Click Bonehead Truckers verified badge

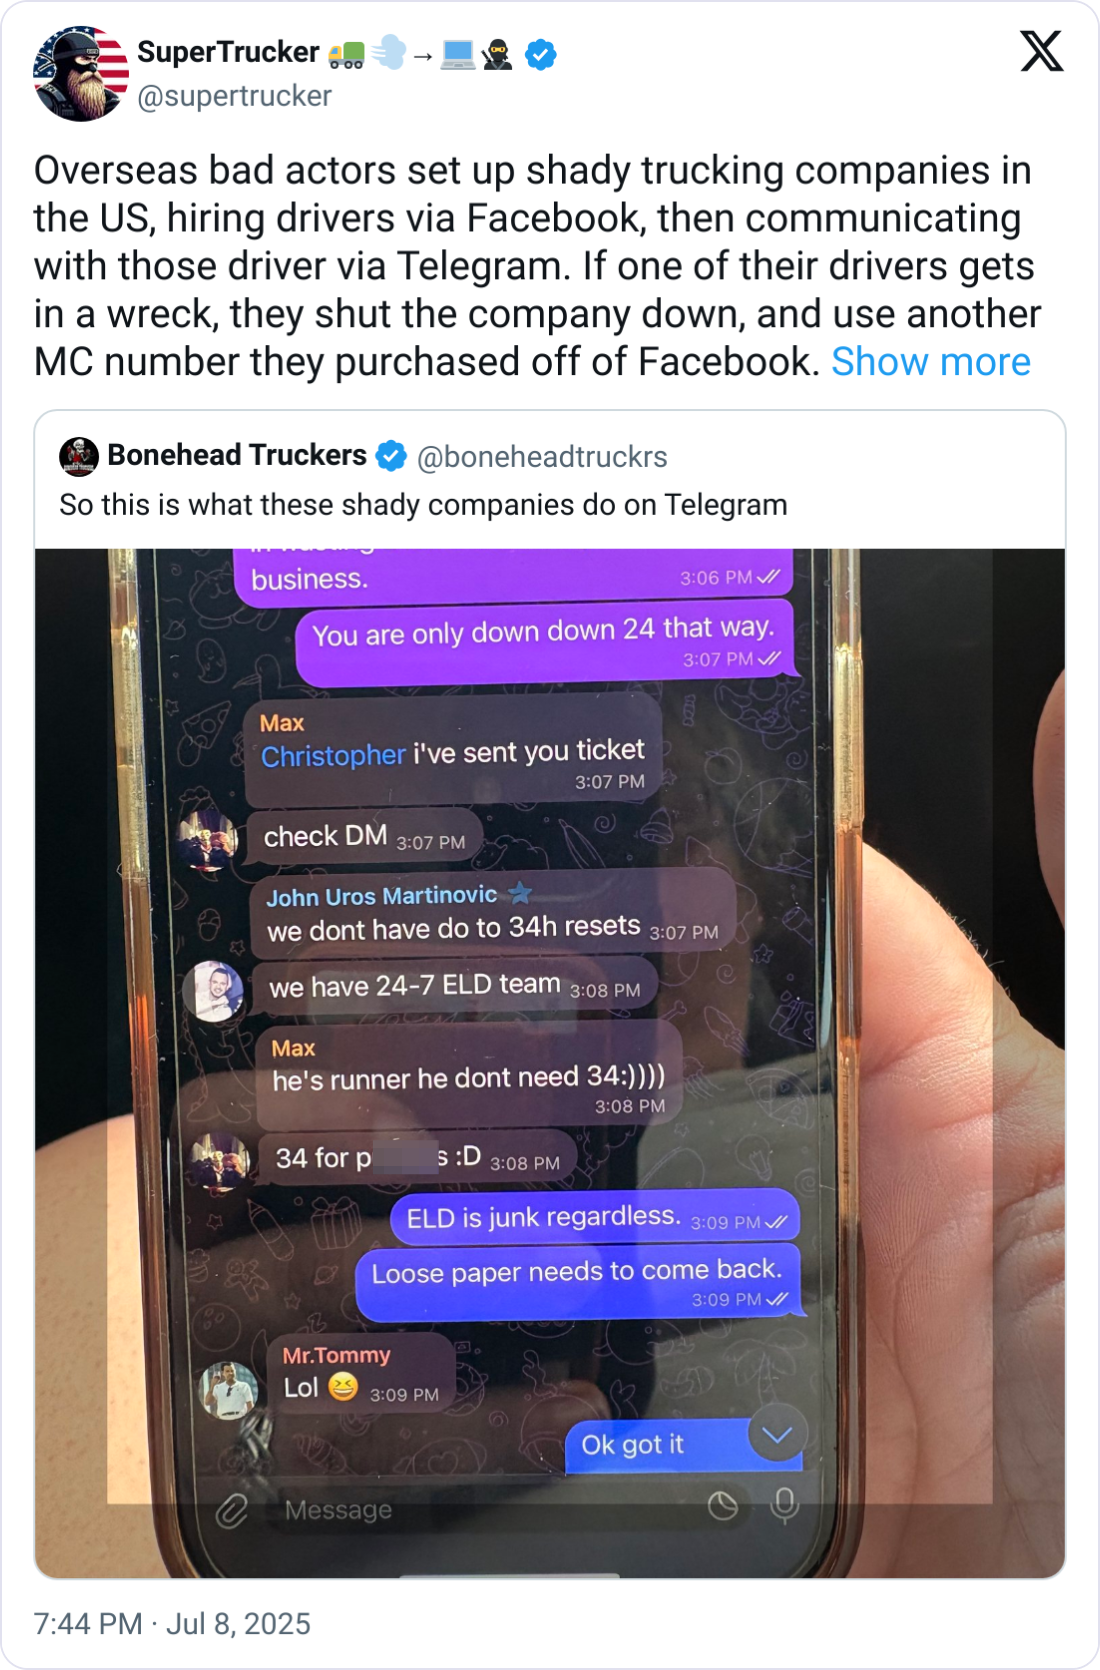[x=391, y=456]
